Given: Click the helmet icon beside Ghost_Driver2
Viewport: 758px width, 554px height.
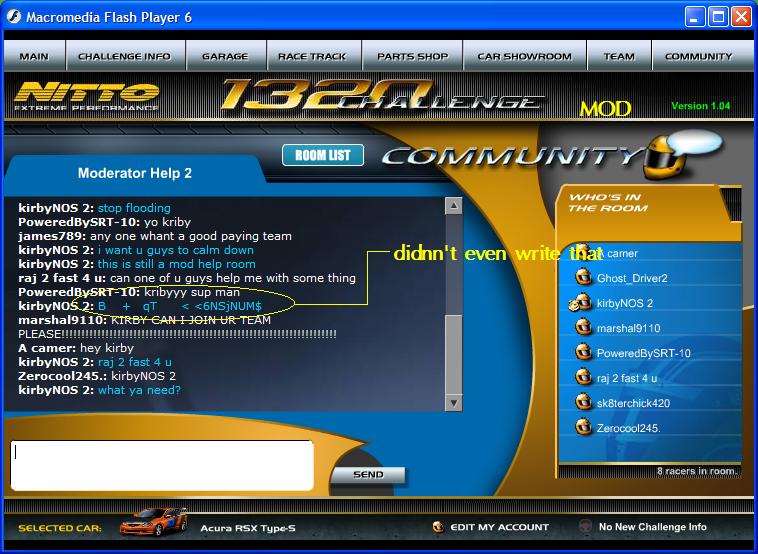Looking at the screenshot, I should (583, 277).
